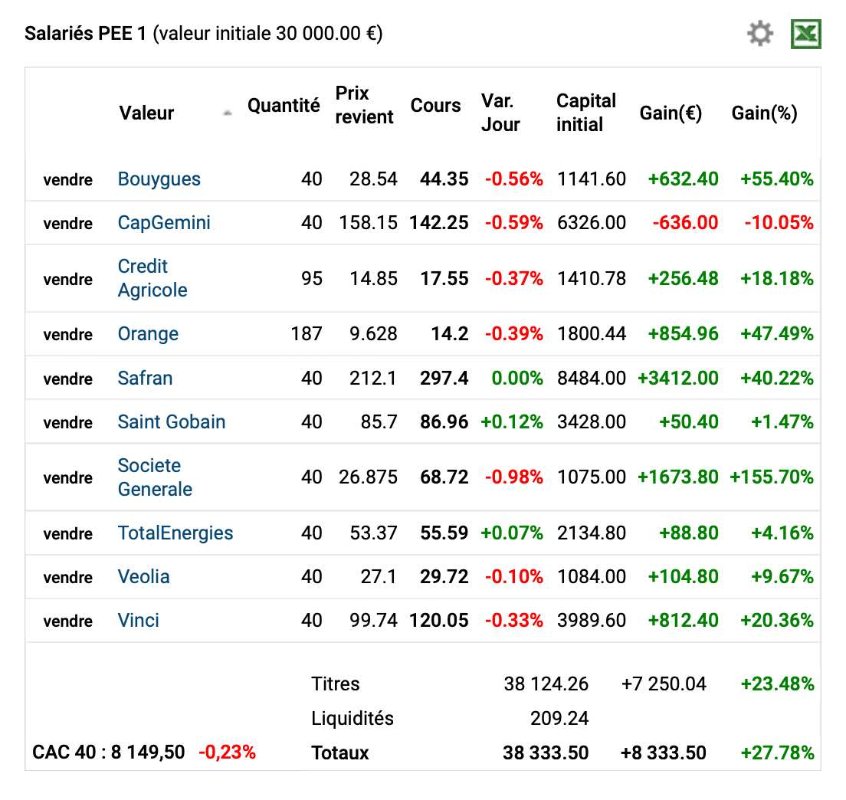
Task: Click the Cours column header
Action: (x=435, y=105)
